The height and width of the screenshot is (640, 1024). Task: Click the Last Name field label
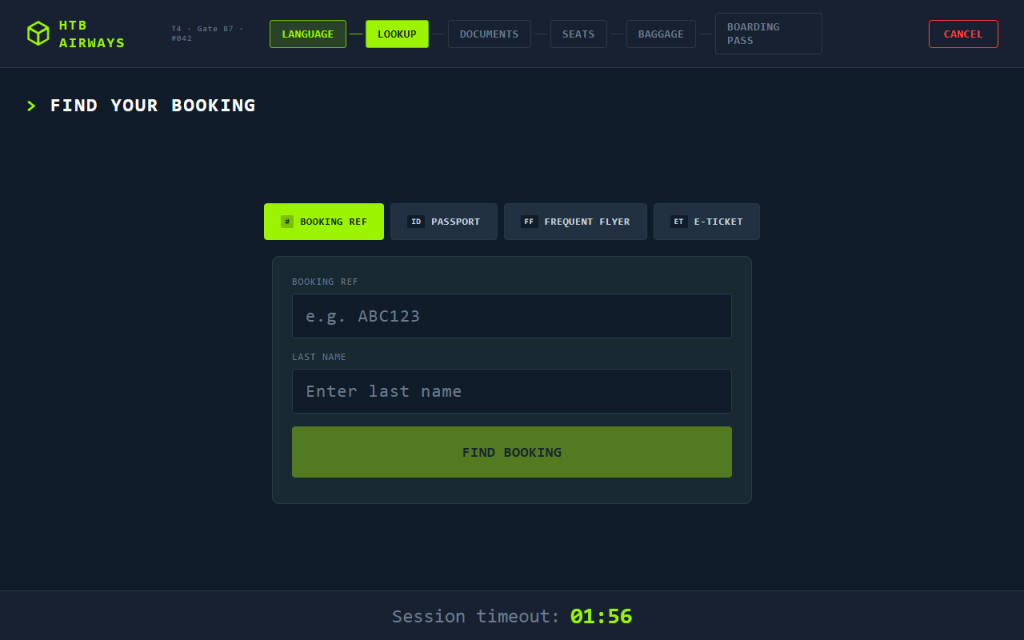pyautogui.click(x=319, y=357)
